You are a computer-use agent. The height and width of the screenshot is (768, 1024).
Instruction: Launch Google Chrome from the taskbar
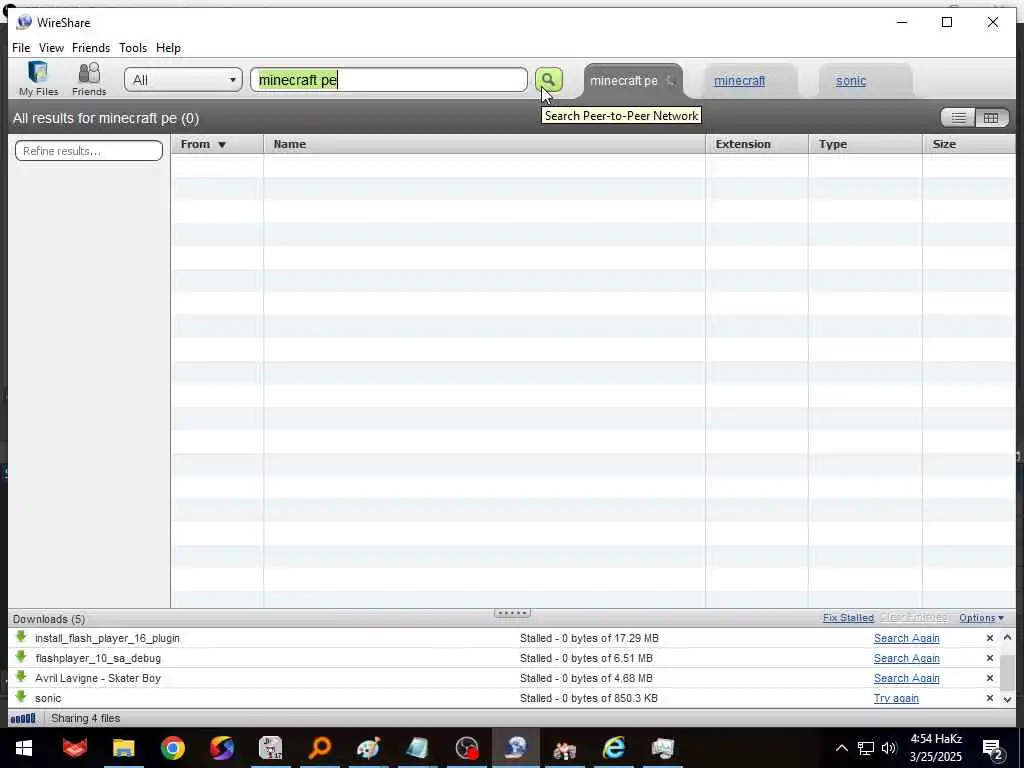tap(173, 748)
